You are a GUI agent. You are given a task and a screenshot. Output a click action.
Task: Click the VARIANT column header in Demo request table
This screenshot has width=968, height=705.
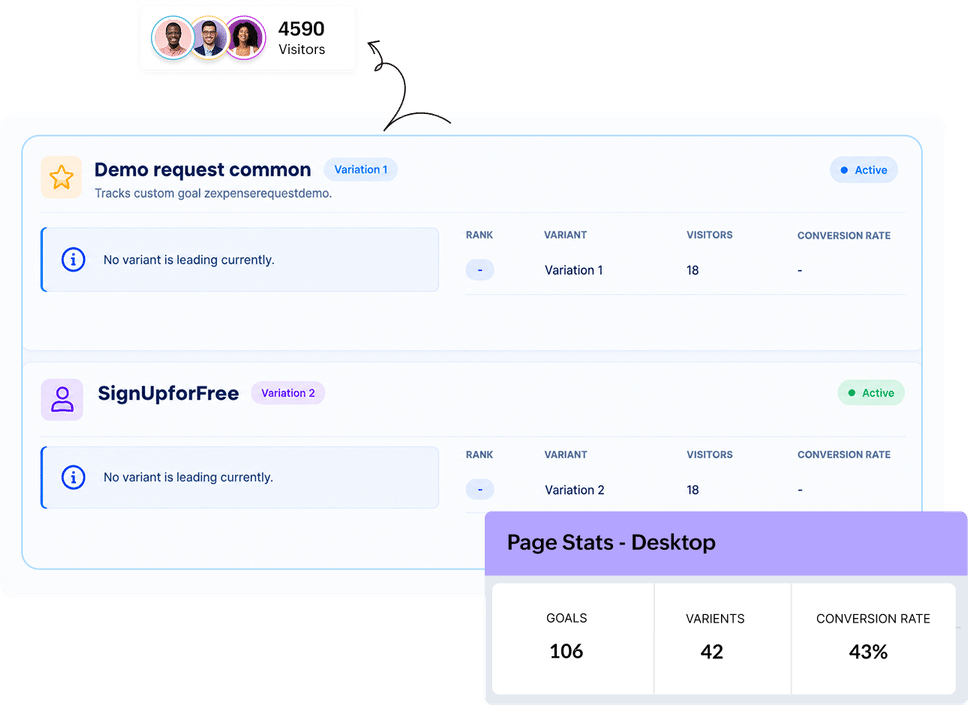[565, 235]
